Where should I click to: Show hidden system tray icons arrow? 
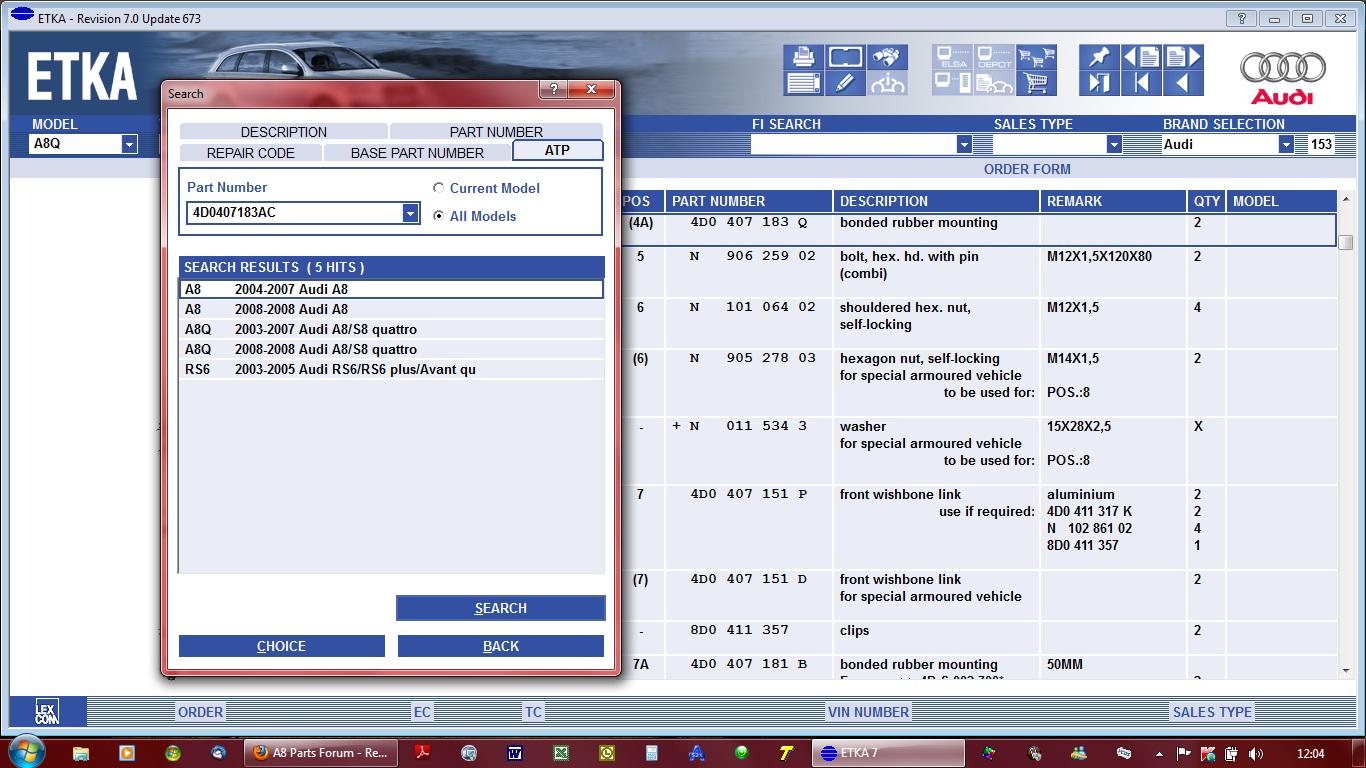(1159, 753)
